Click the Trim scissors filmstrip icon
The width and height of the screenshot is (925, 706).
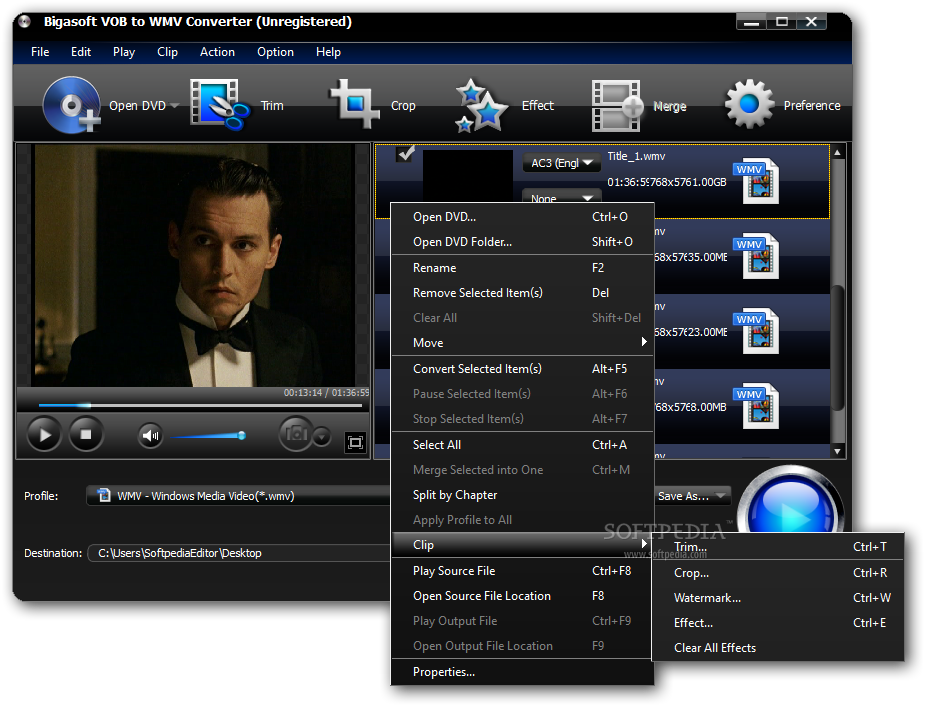pos(219,104)
